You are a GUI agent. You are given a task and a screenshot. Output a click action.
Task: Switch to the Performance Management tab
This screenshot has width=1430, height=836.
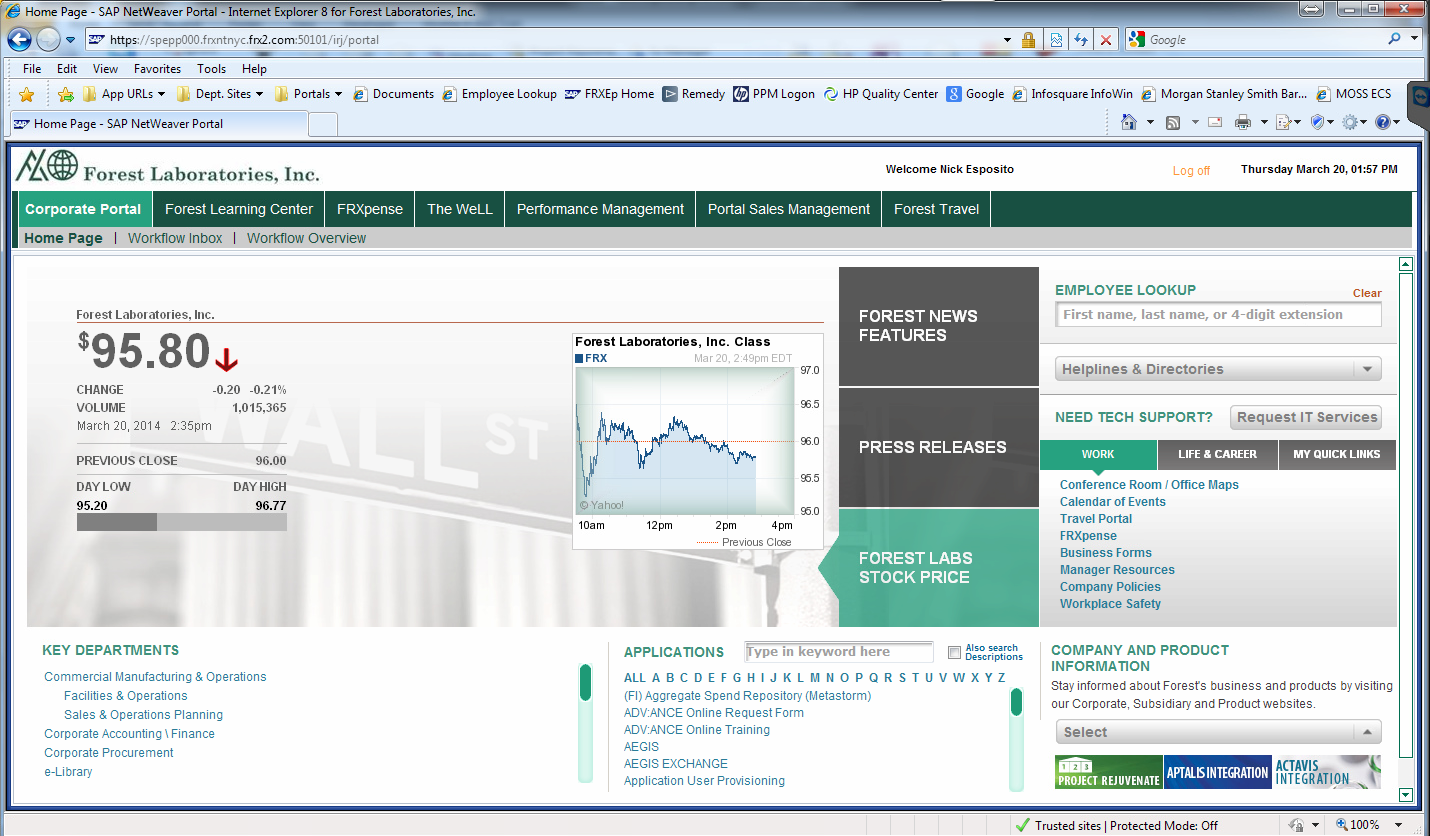click(600, 209)
